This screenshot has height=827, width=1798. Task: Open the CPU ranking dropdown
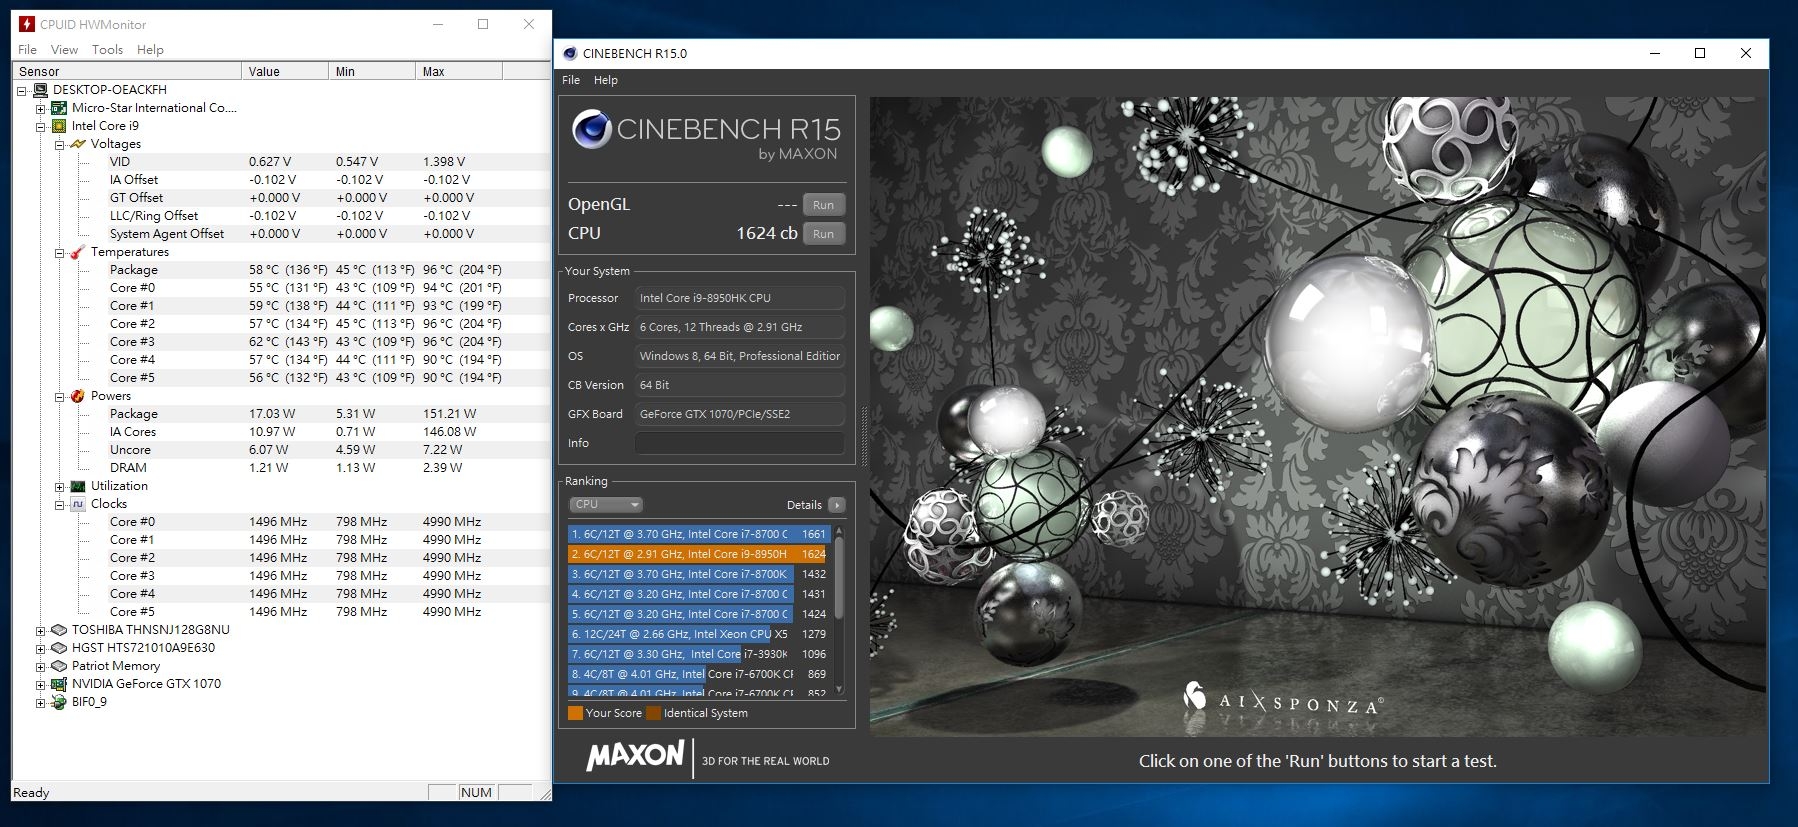pyautogui.click(x=606, y=505)
